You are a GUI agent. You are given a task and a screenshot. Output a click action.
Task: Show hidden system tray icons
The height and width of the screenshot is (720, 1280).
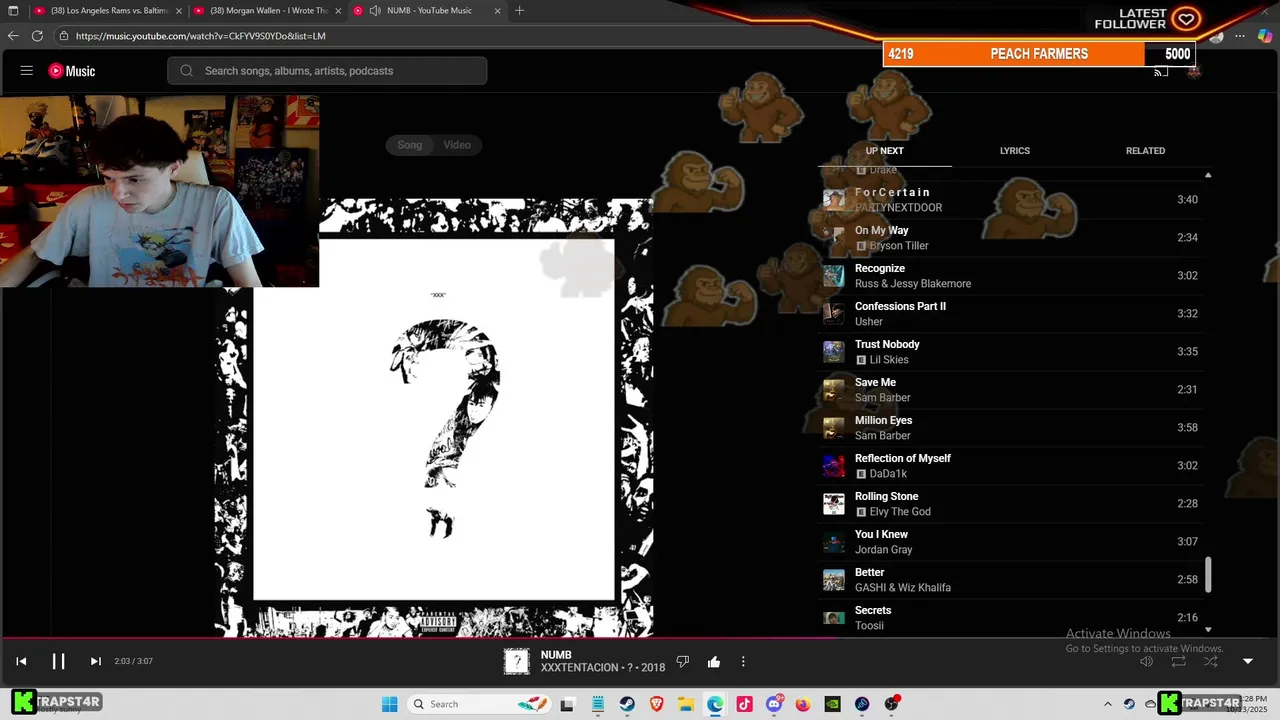(1107, 704)
